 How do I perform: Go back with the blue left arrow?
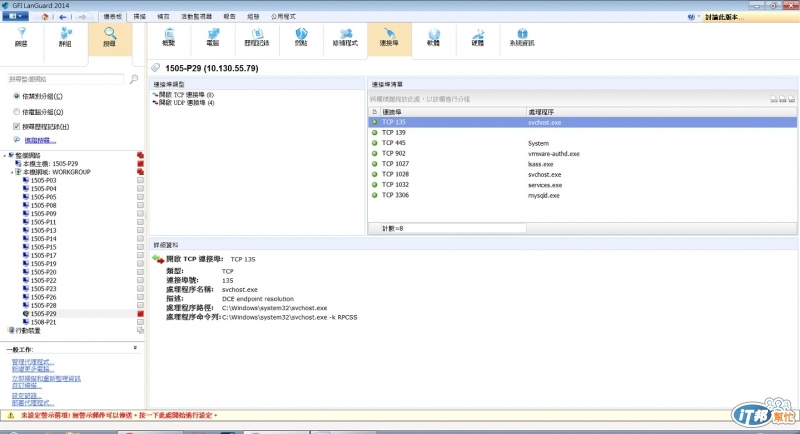tap(63, 17)
